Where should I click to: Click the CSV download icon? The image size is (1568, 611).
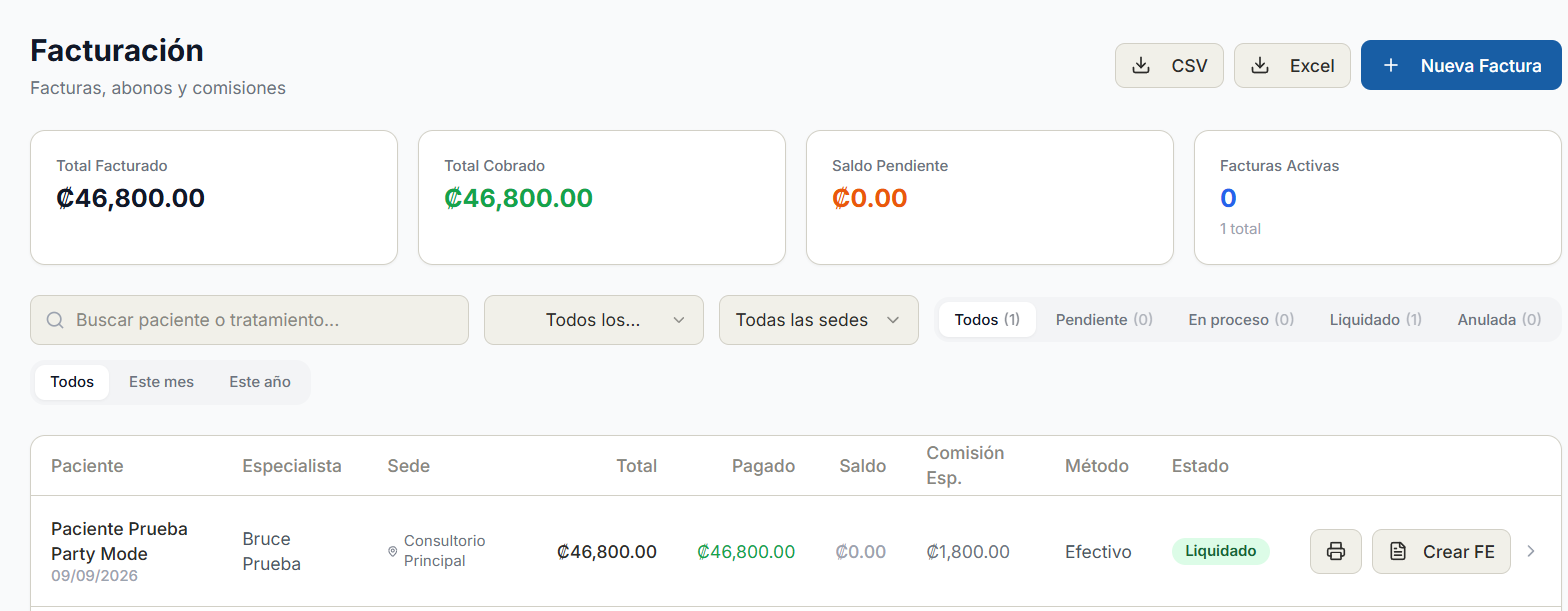(1140, 66)
